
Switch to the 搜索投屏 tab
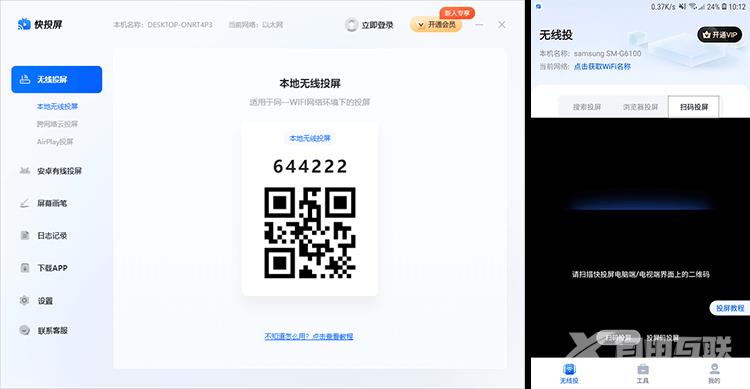(x=586, y=107)
